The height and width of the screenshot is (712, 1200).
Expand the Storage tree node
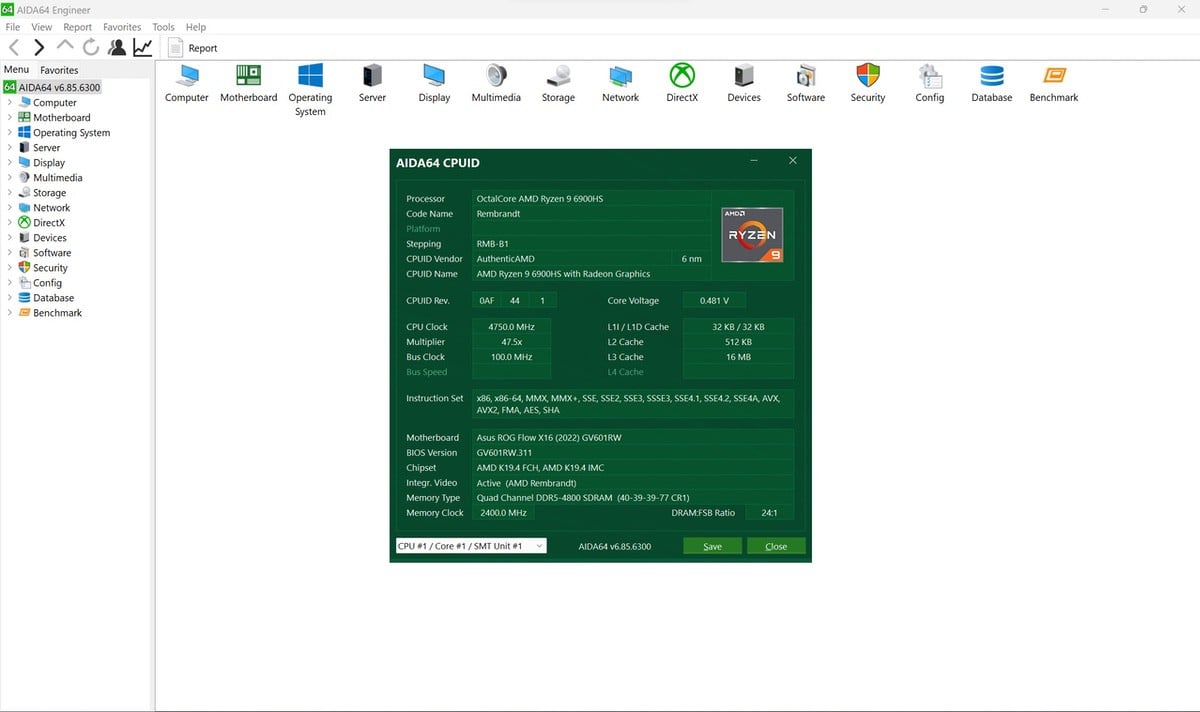tap(10, 192)
